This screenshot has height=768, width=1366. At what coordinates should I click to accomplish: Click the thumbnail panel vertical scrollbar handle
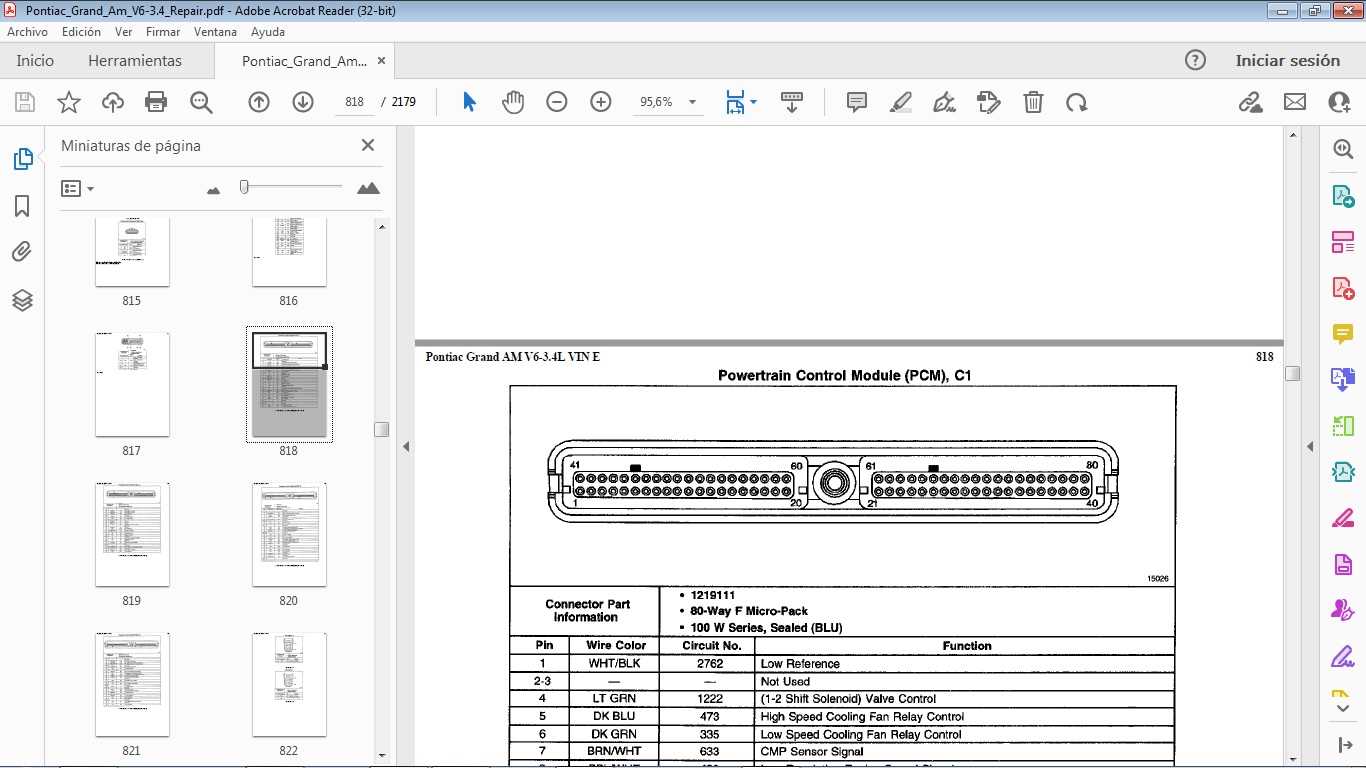click(381, 429)
